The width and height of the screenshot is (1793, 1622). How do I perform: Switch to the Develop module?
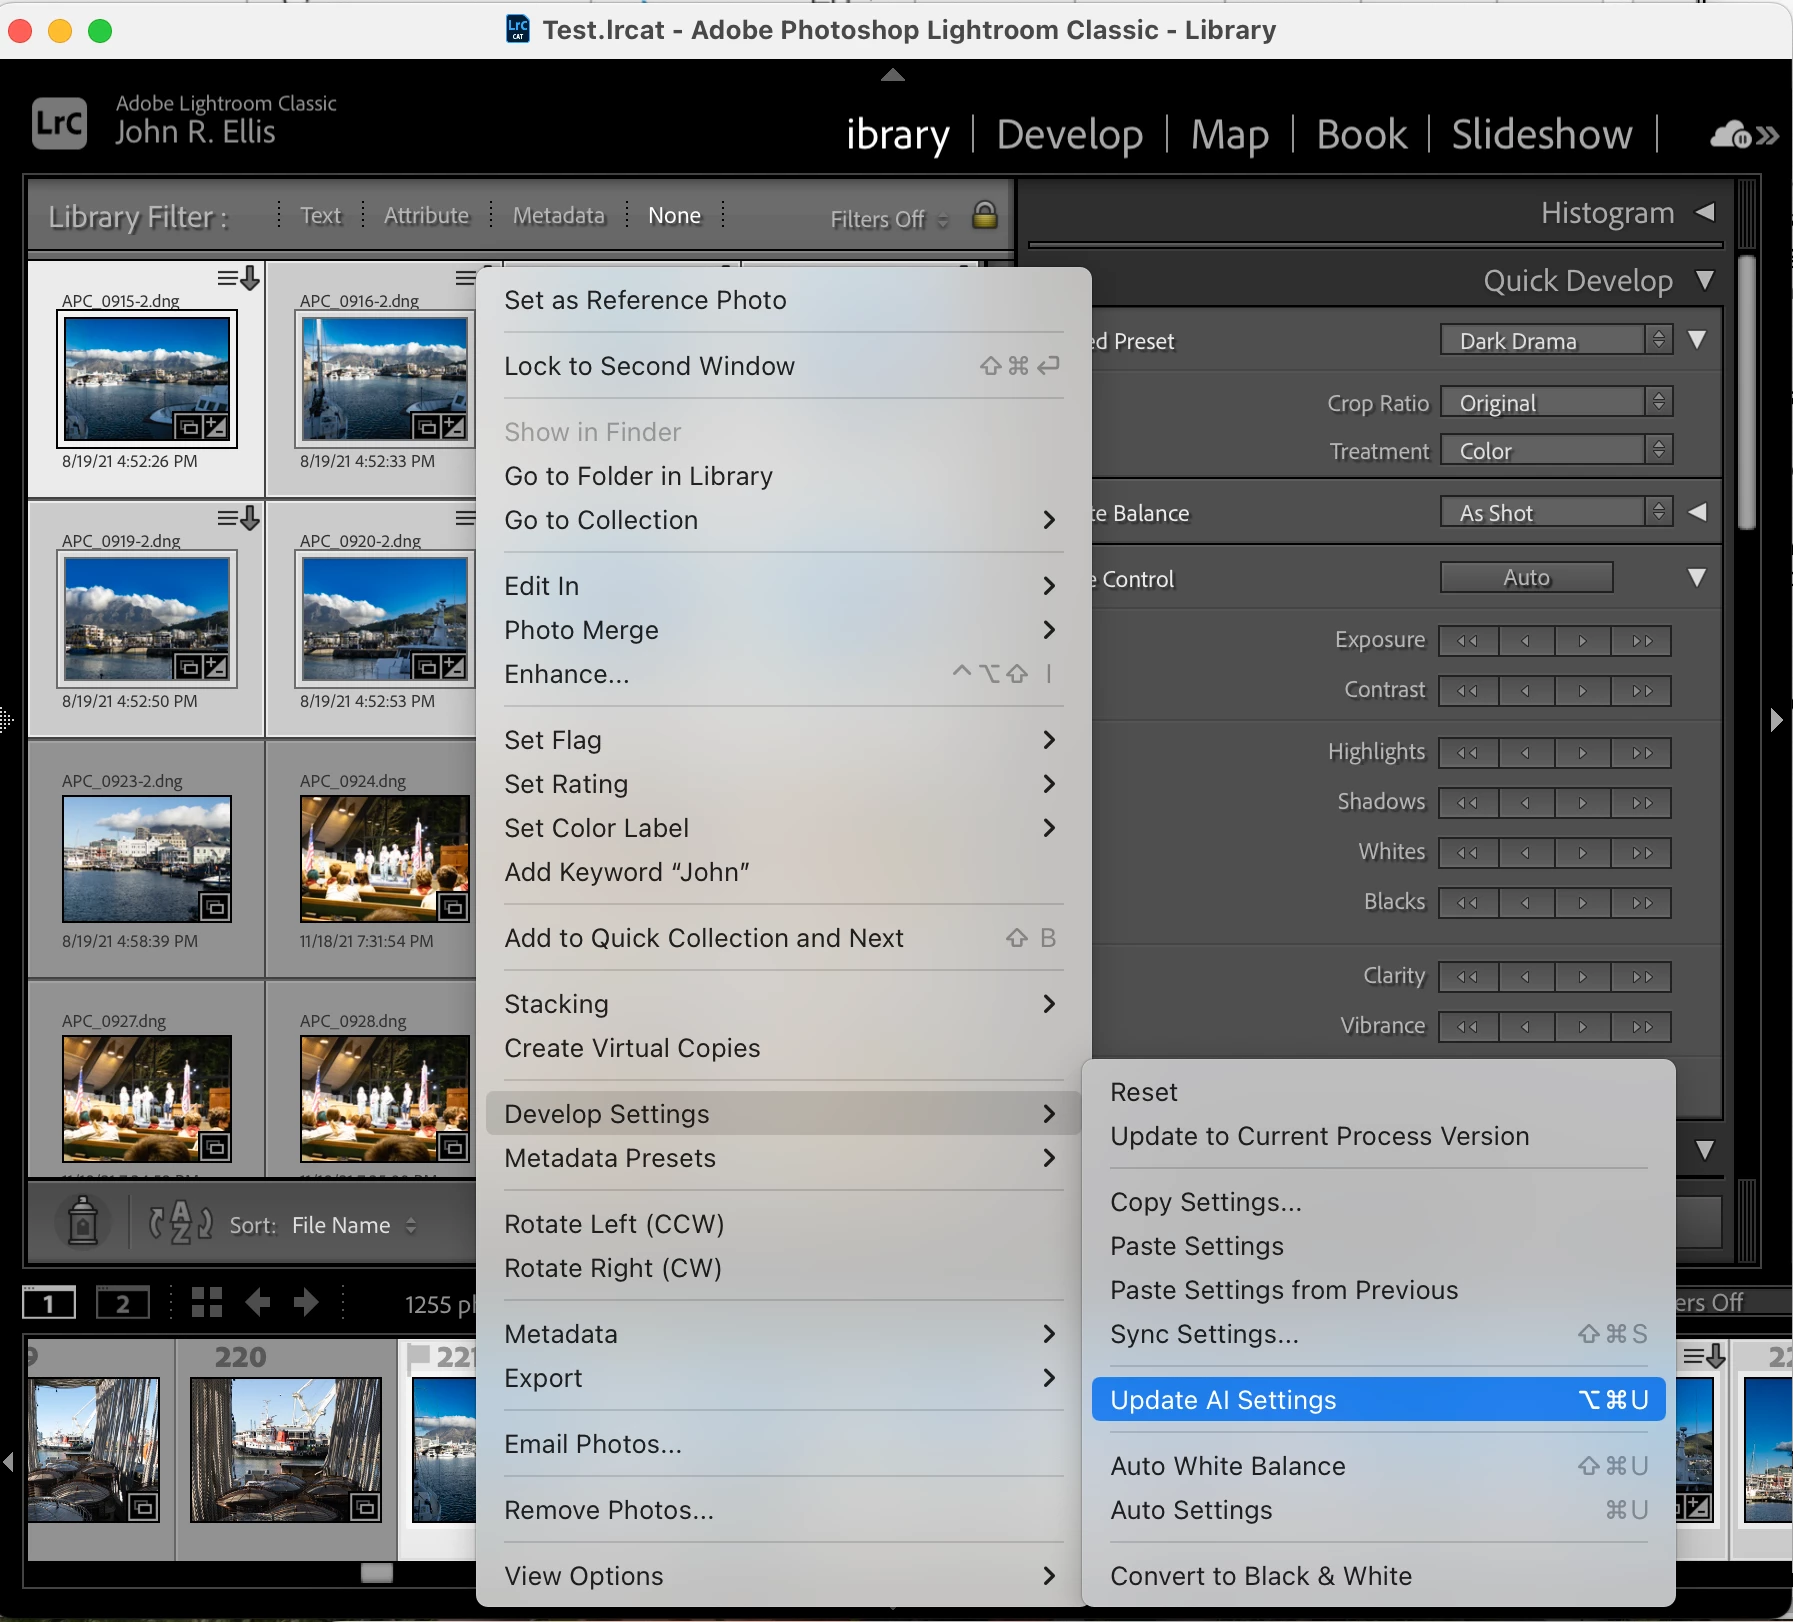[1070, 134]
